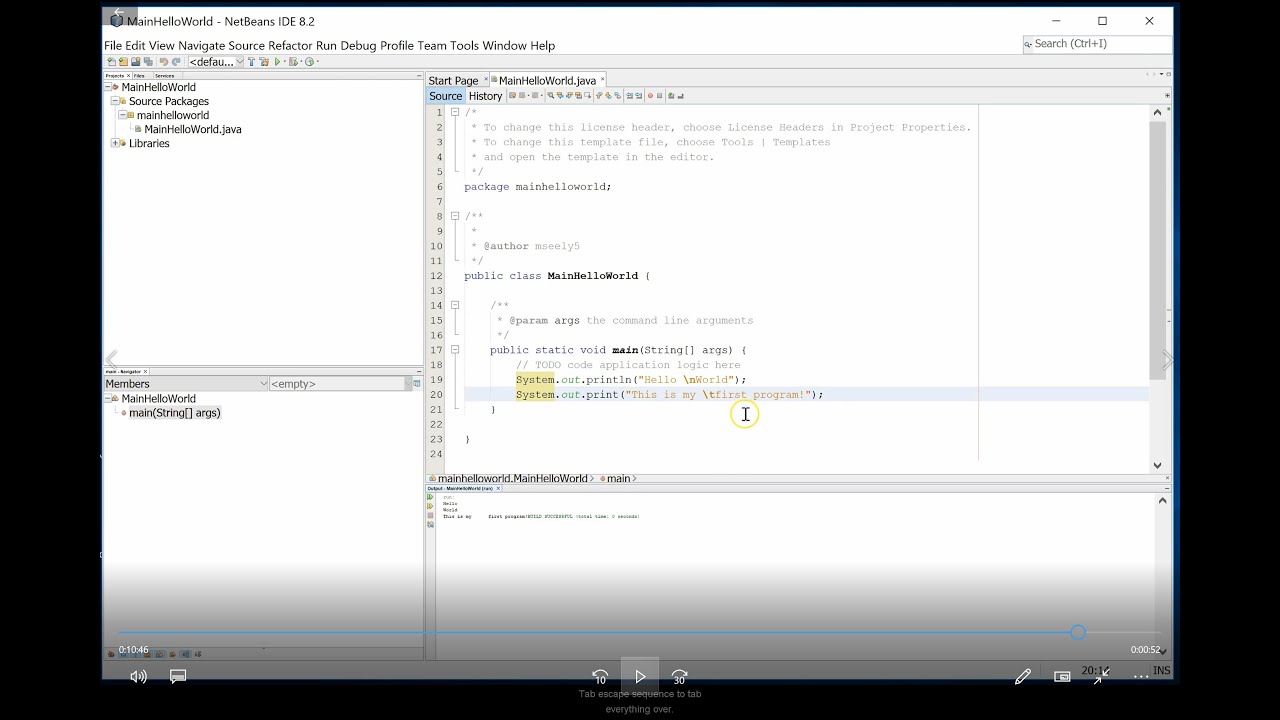Click the Undo toolbar icon
Screen dimensions: 1280x720
[x=163, y=61]
